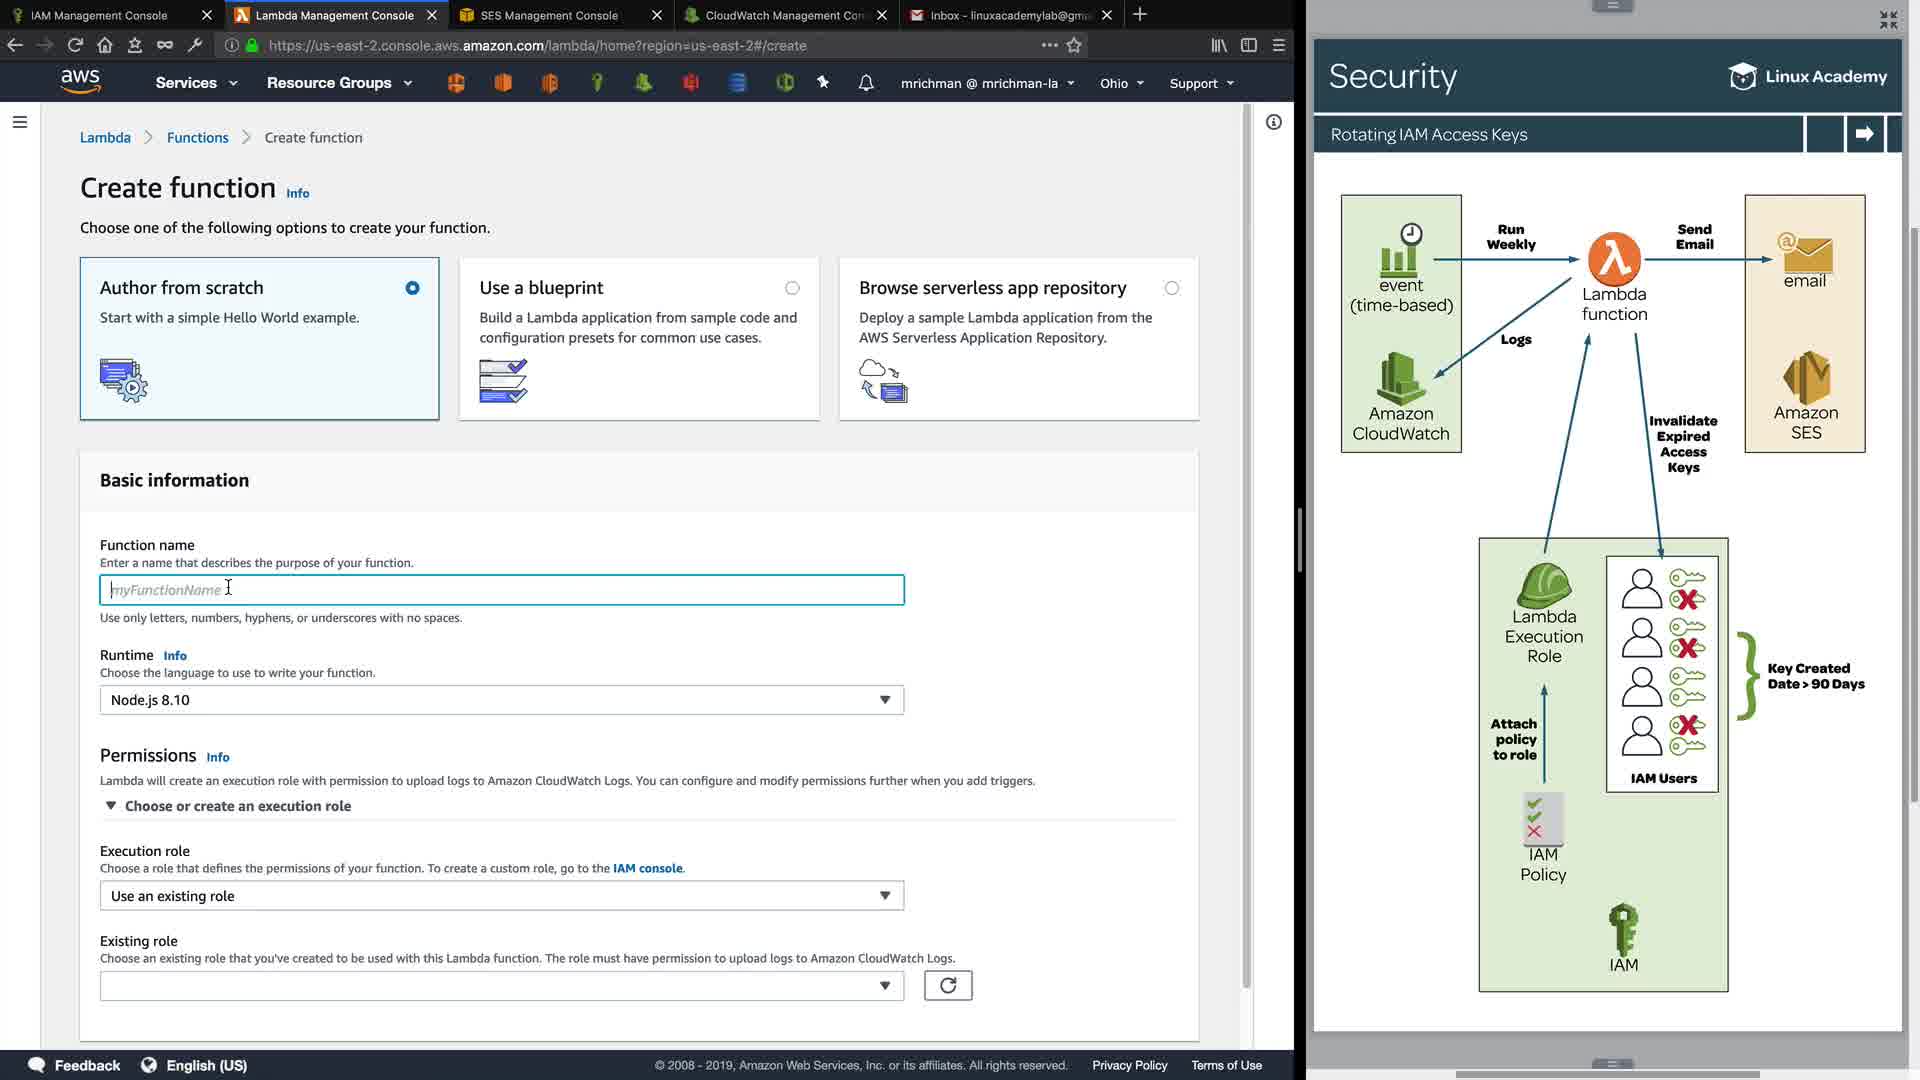
Task: Click the IAM console link
Action: 647,868
